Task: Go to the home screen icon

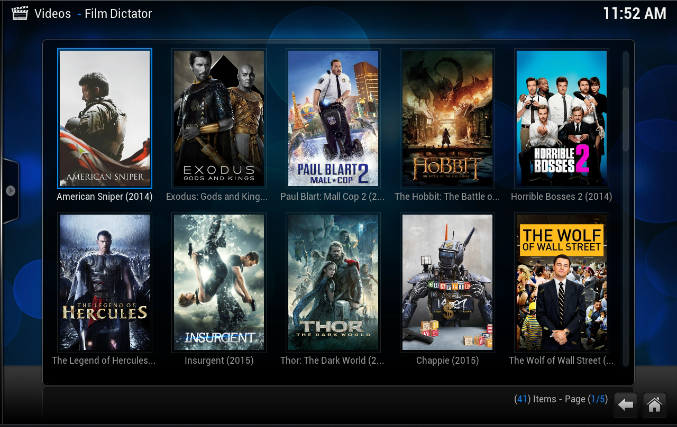Action: 654,405
